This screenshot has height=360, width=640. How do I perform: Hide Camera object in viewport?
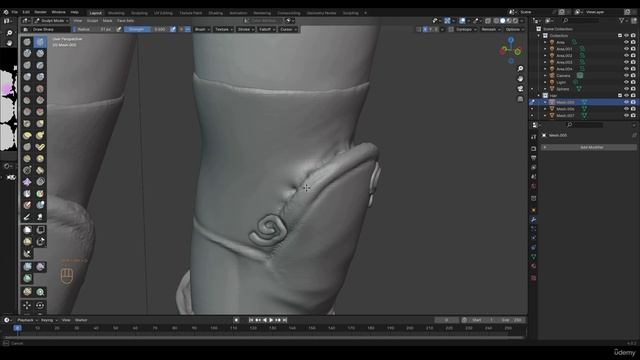click(x=626, y=76)
